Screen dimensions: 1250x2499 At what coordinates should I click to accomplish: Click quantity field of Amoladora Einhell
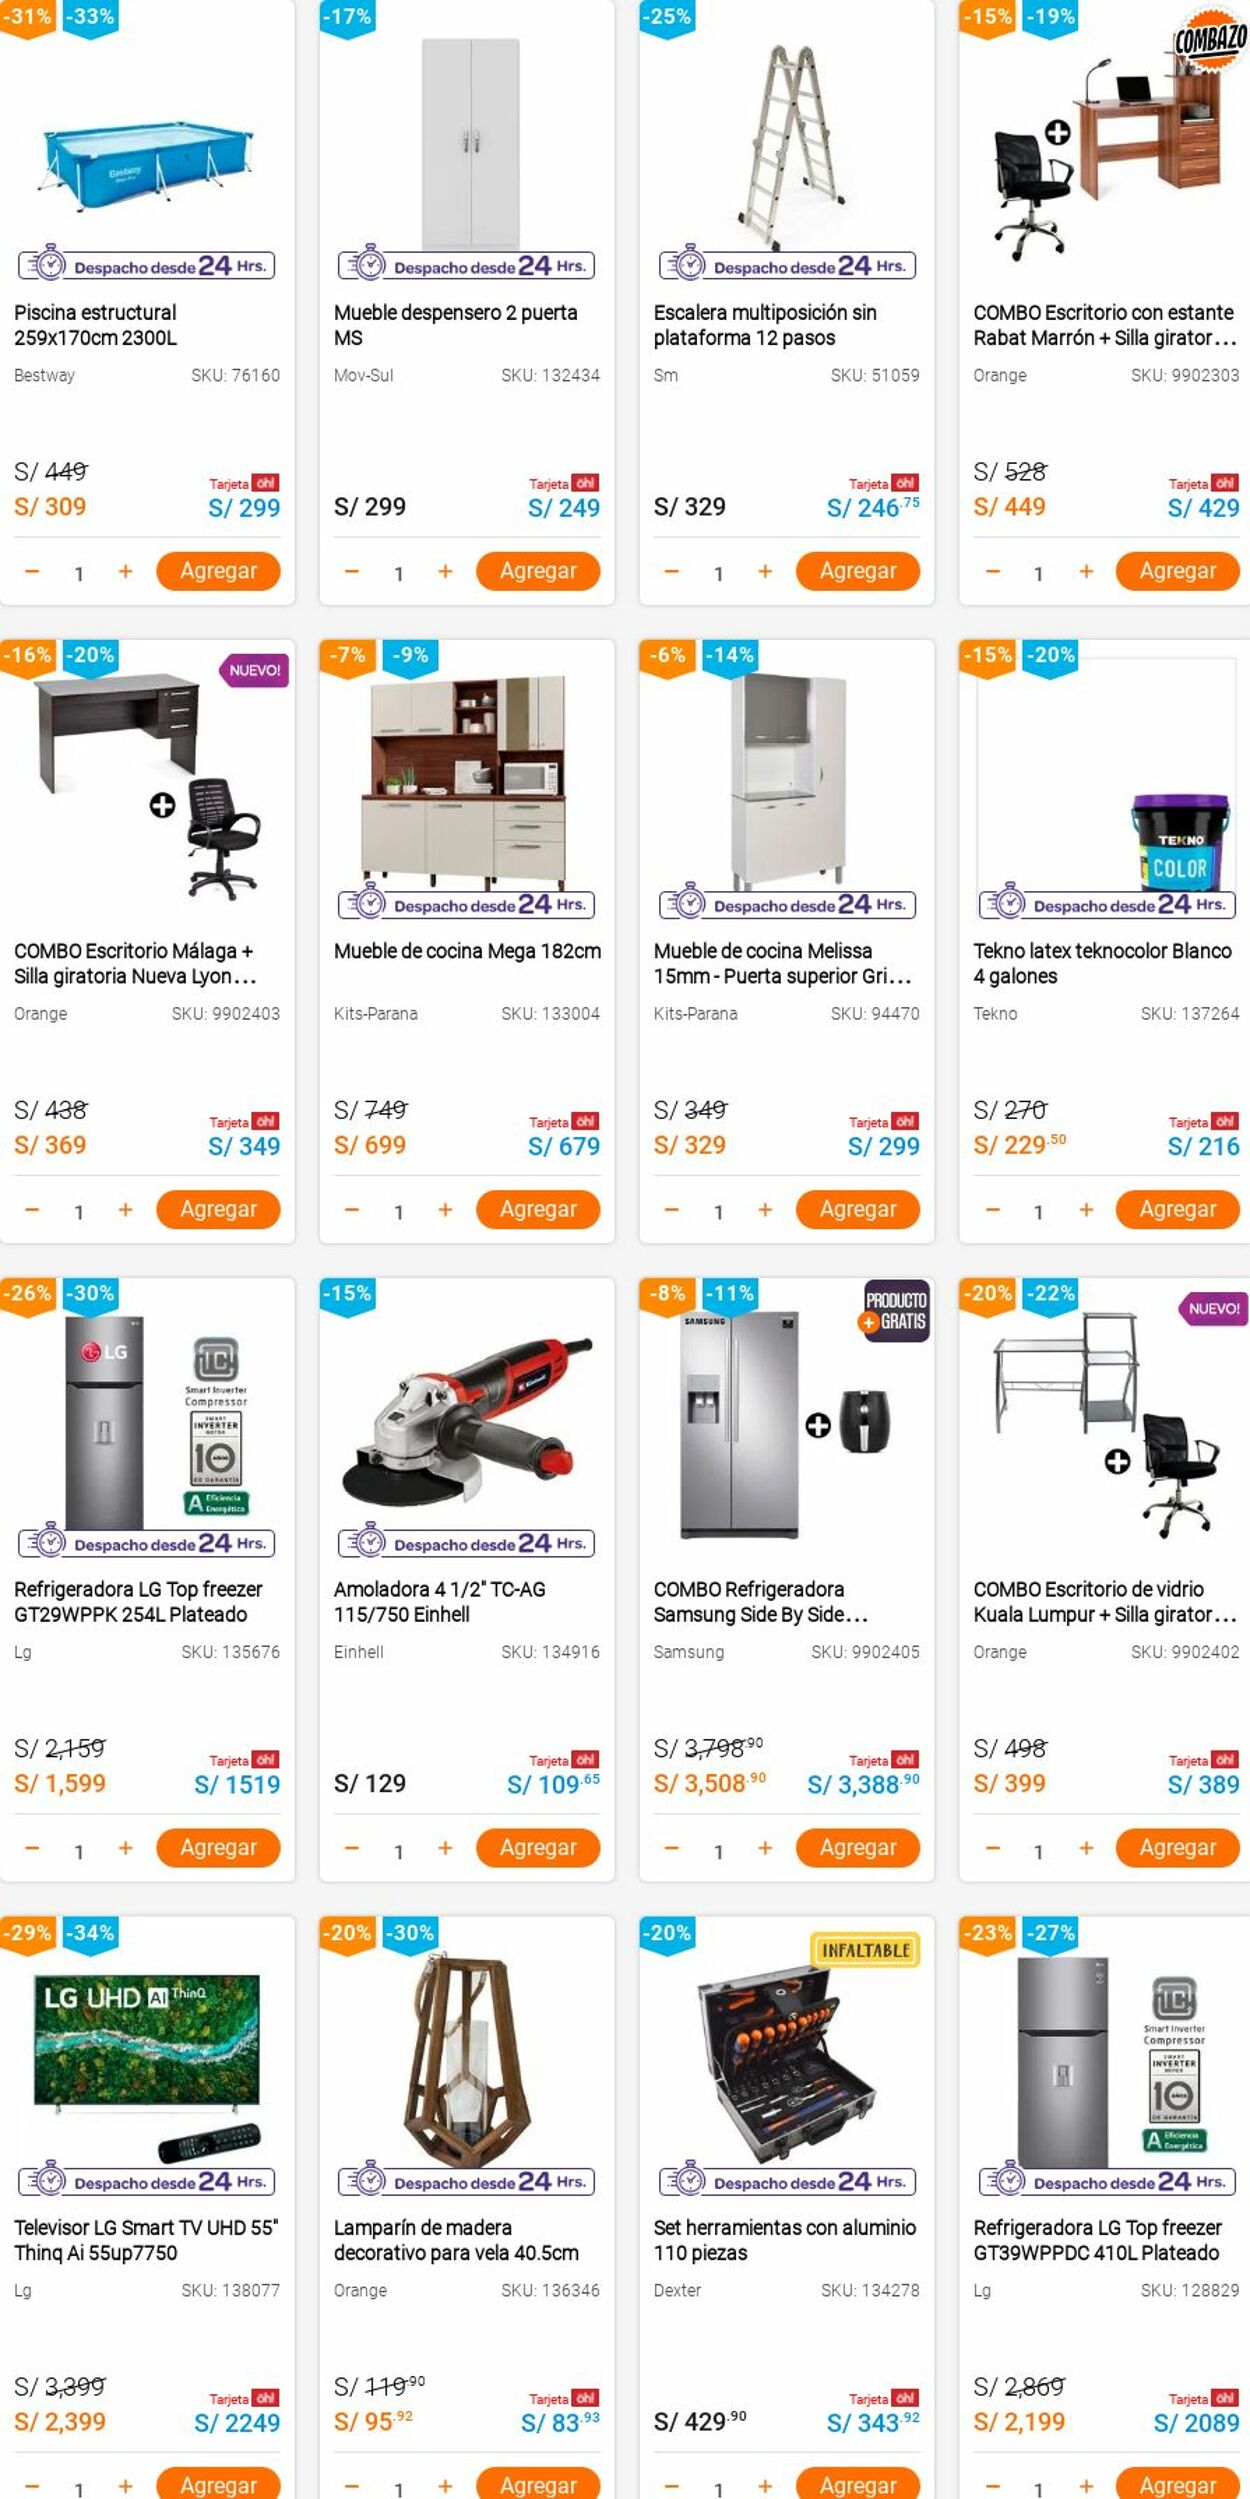398,1852
